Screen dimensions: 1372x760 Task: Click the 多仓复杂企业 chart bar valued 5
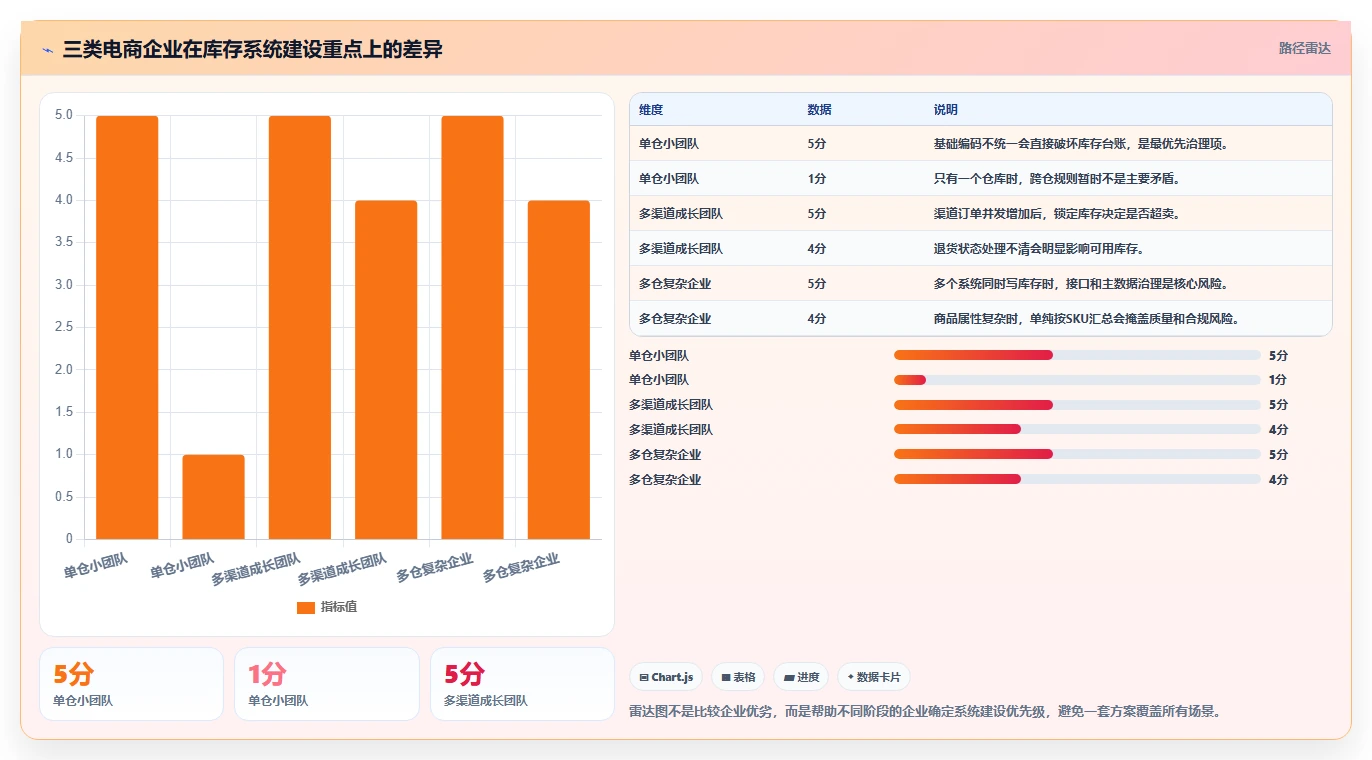pyautogui.click(x=472, y=327)
